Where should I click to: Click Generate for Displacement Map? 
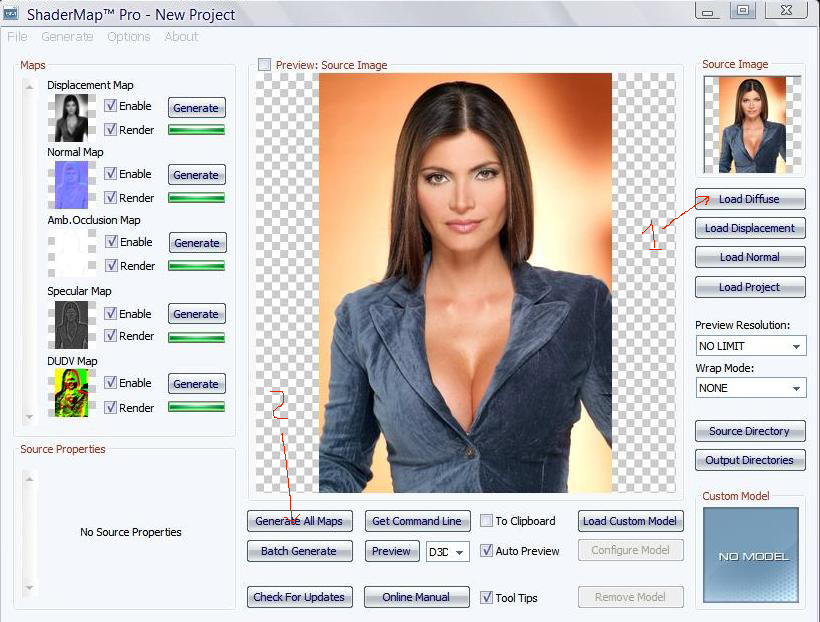click(x=197, y=108)
